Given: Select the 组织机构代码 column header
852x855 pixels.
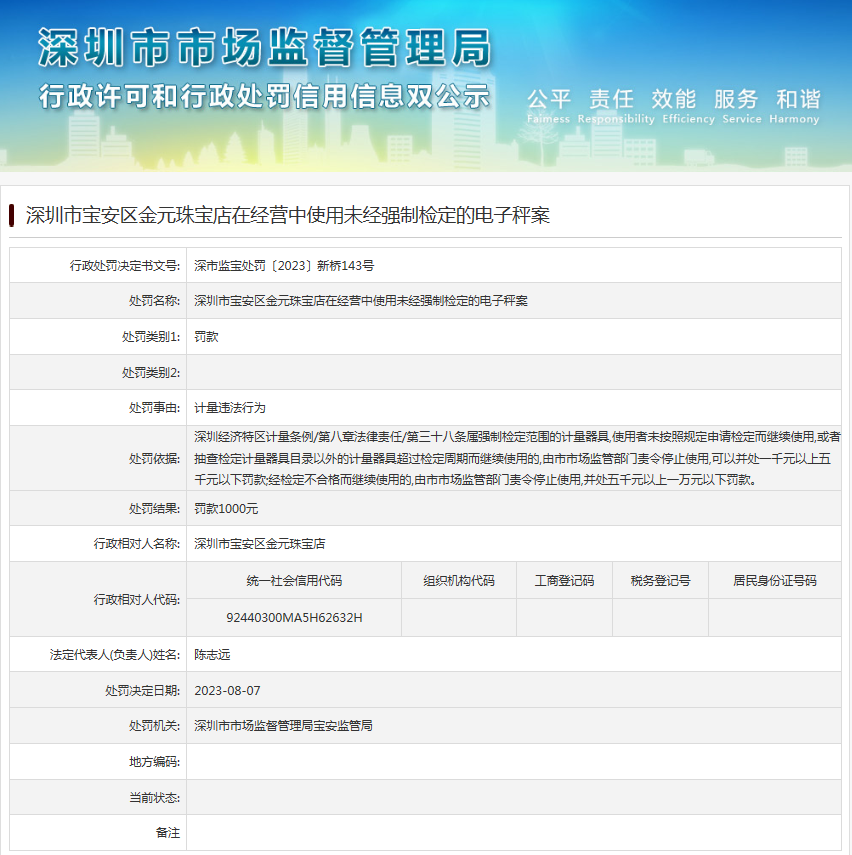Looking at the screenshot, I should [x=458, y=580].
